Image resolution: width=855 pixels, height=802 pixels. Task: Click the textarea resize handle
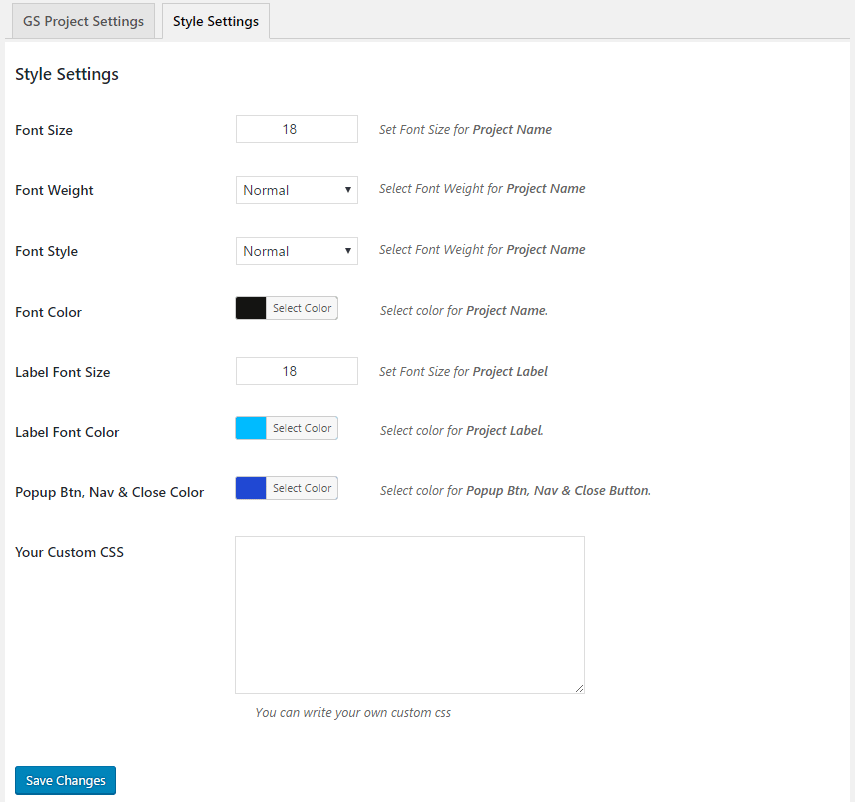tap(579, 687)
